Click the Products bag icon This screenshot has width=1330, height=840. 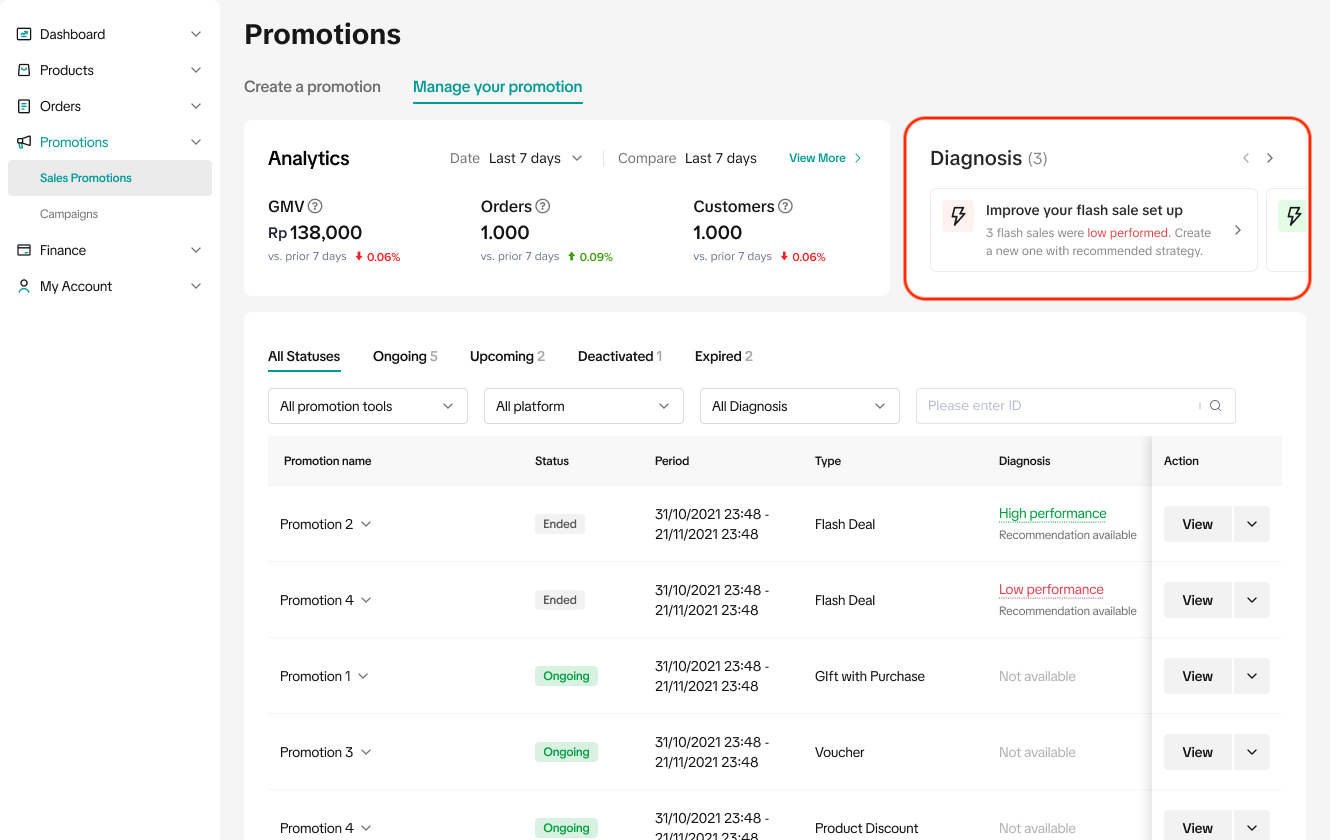coord(24,70)
